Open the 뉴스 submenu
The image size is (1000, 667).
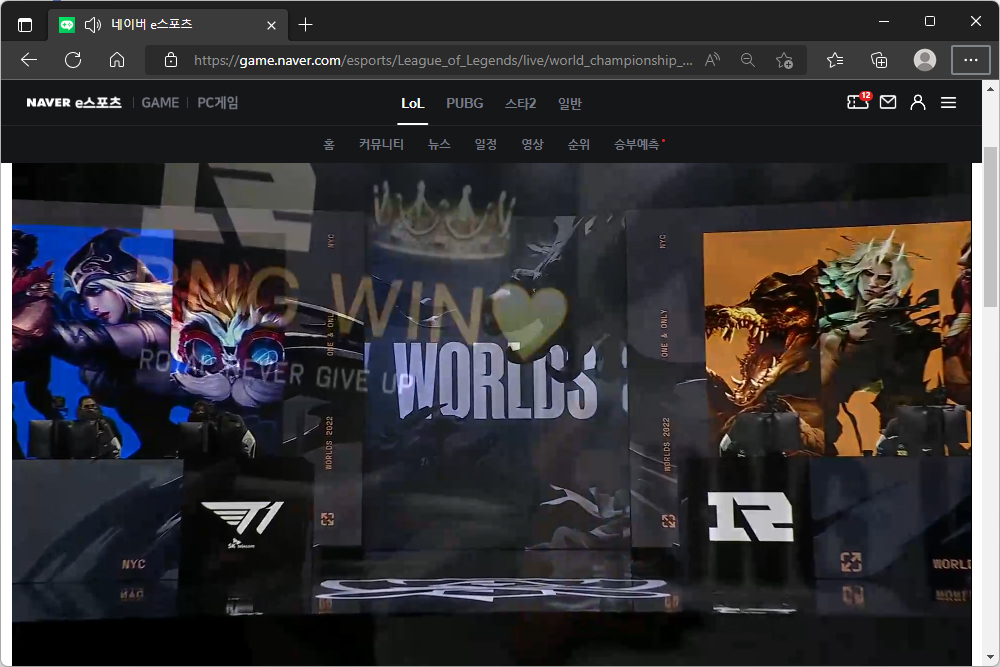439,145
